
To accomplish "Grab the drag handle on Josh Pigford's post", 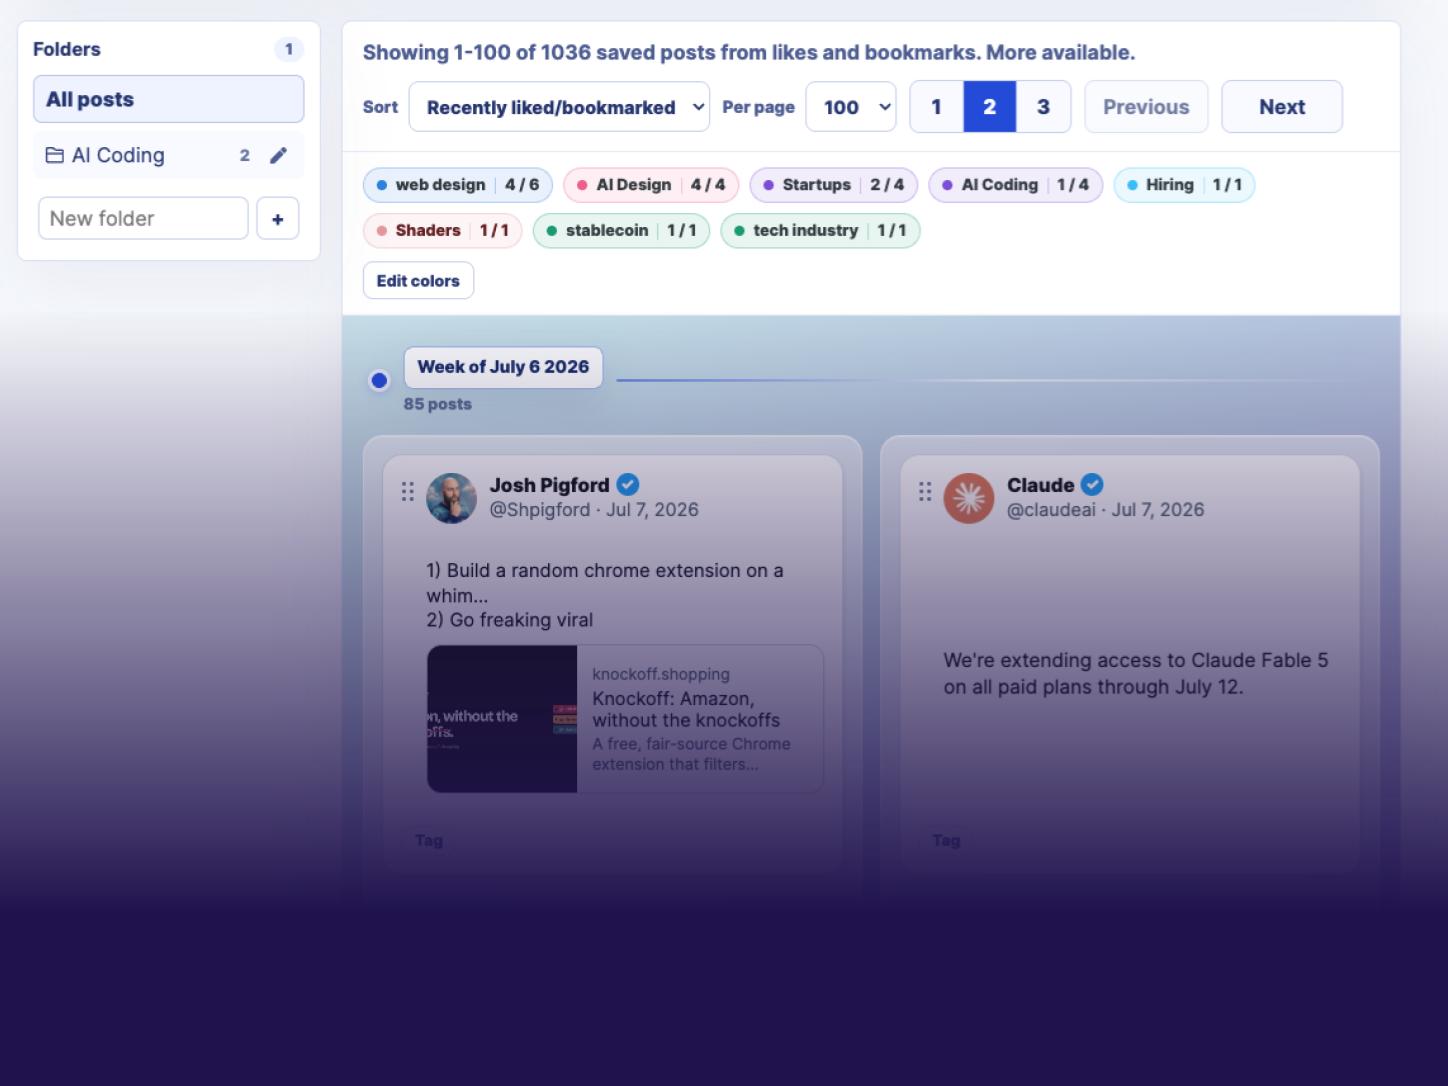I will [x=407, y=491].
